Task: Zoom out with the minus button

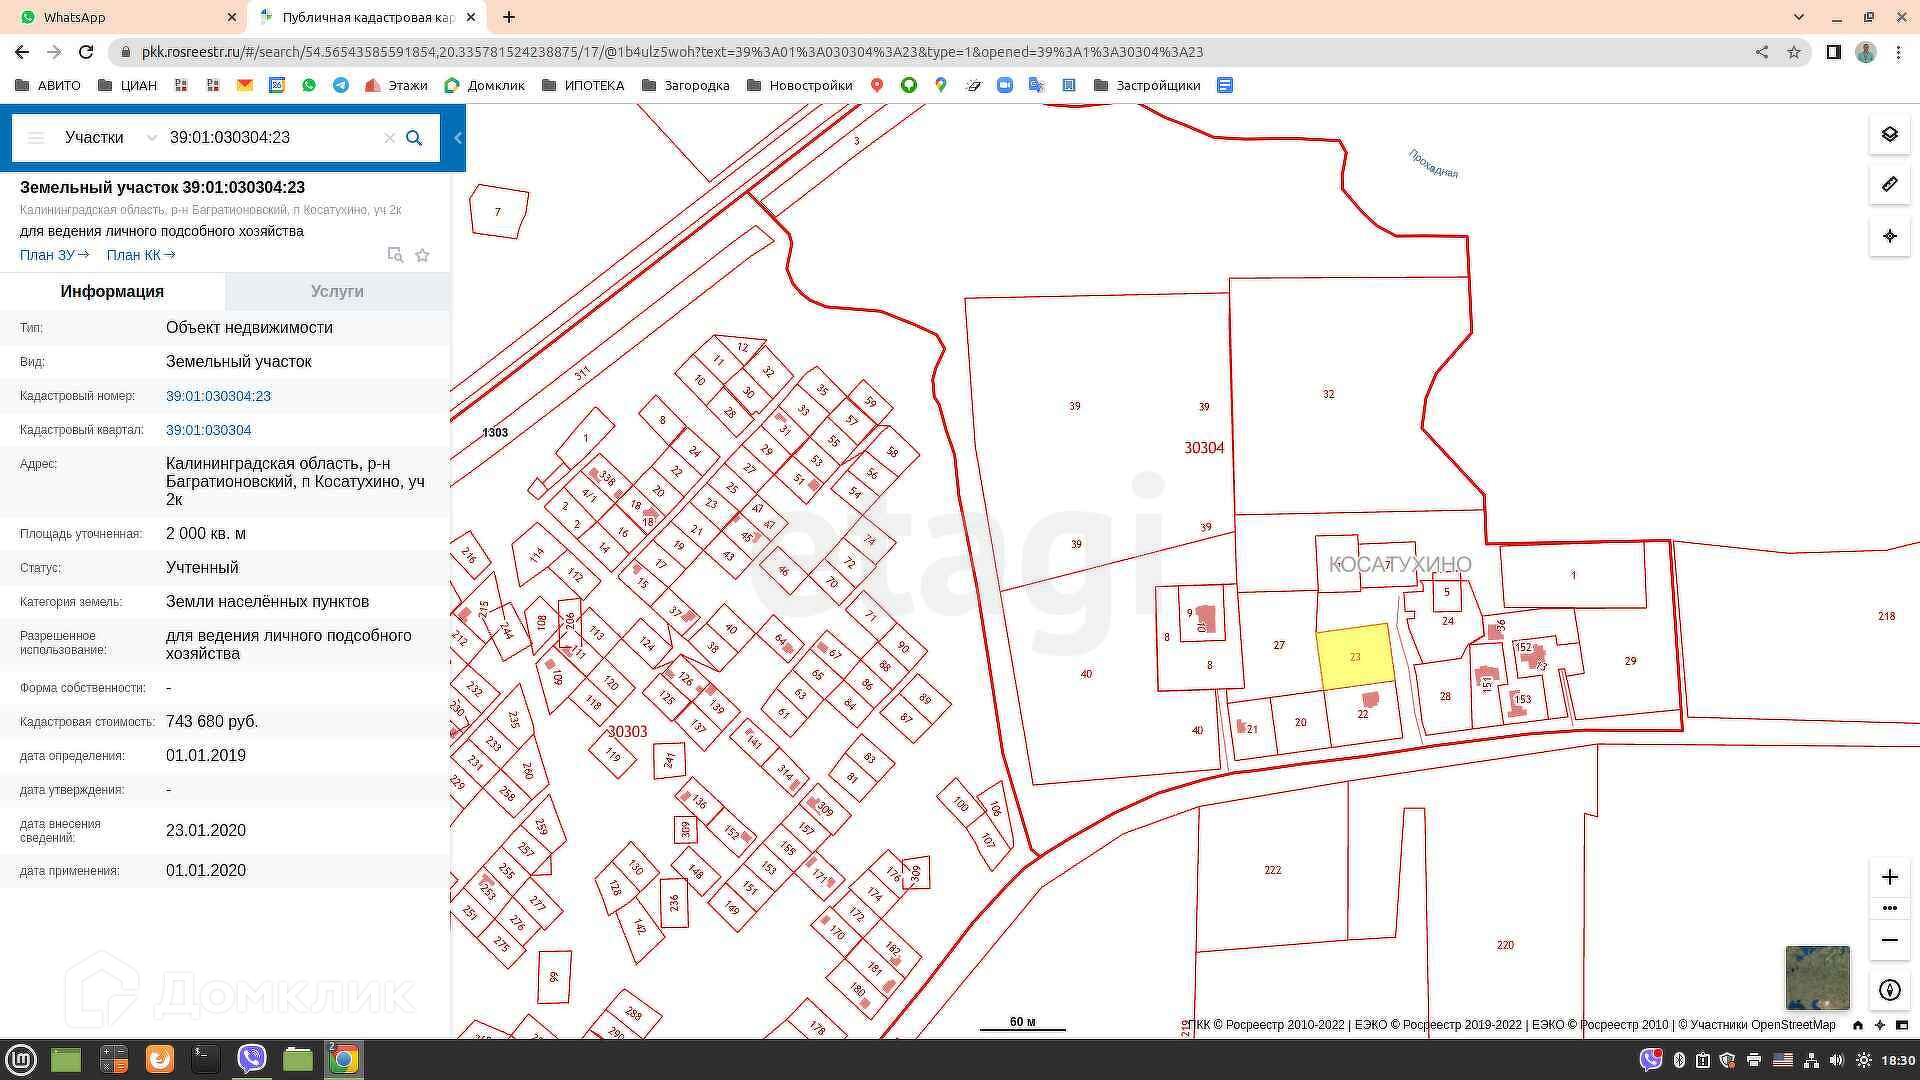Action: (1889, 940)
